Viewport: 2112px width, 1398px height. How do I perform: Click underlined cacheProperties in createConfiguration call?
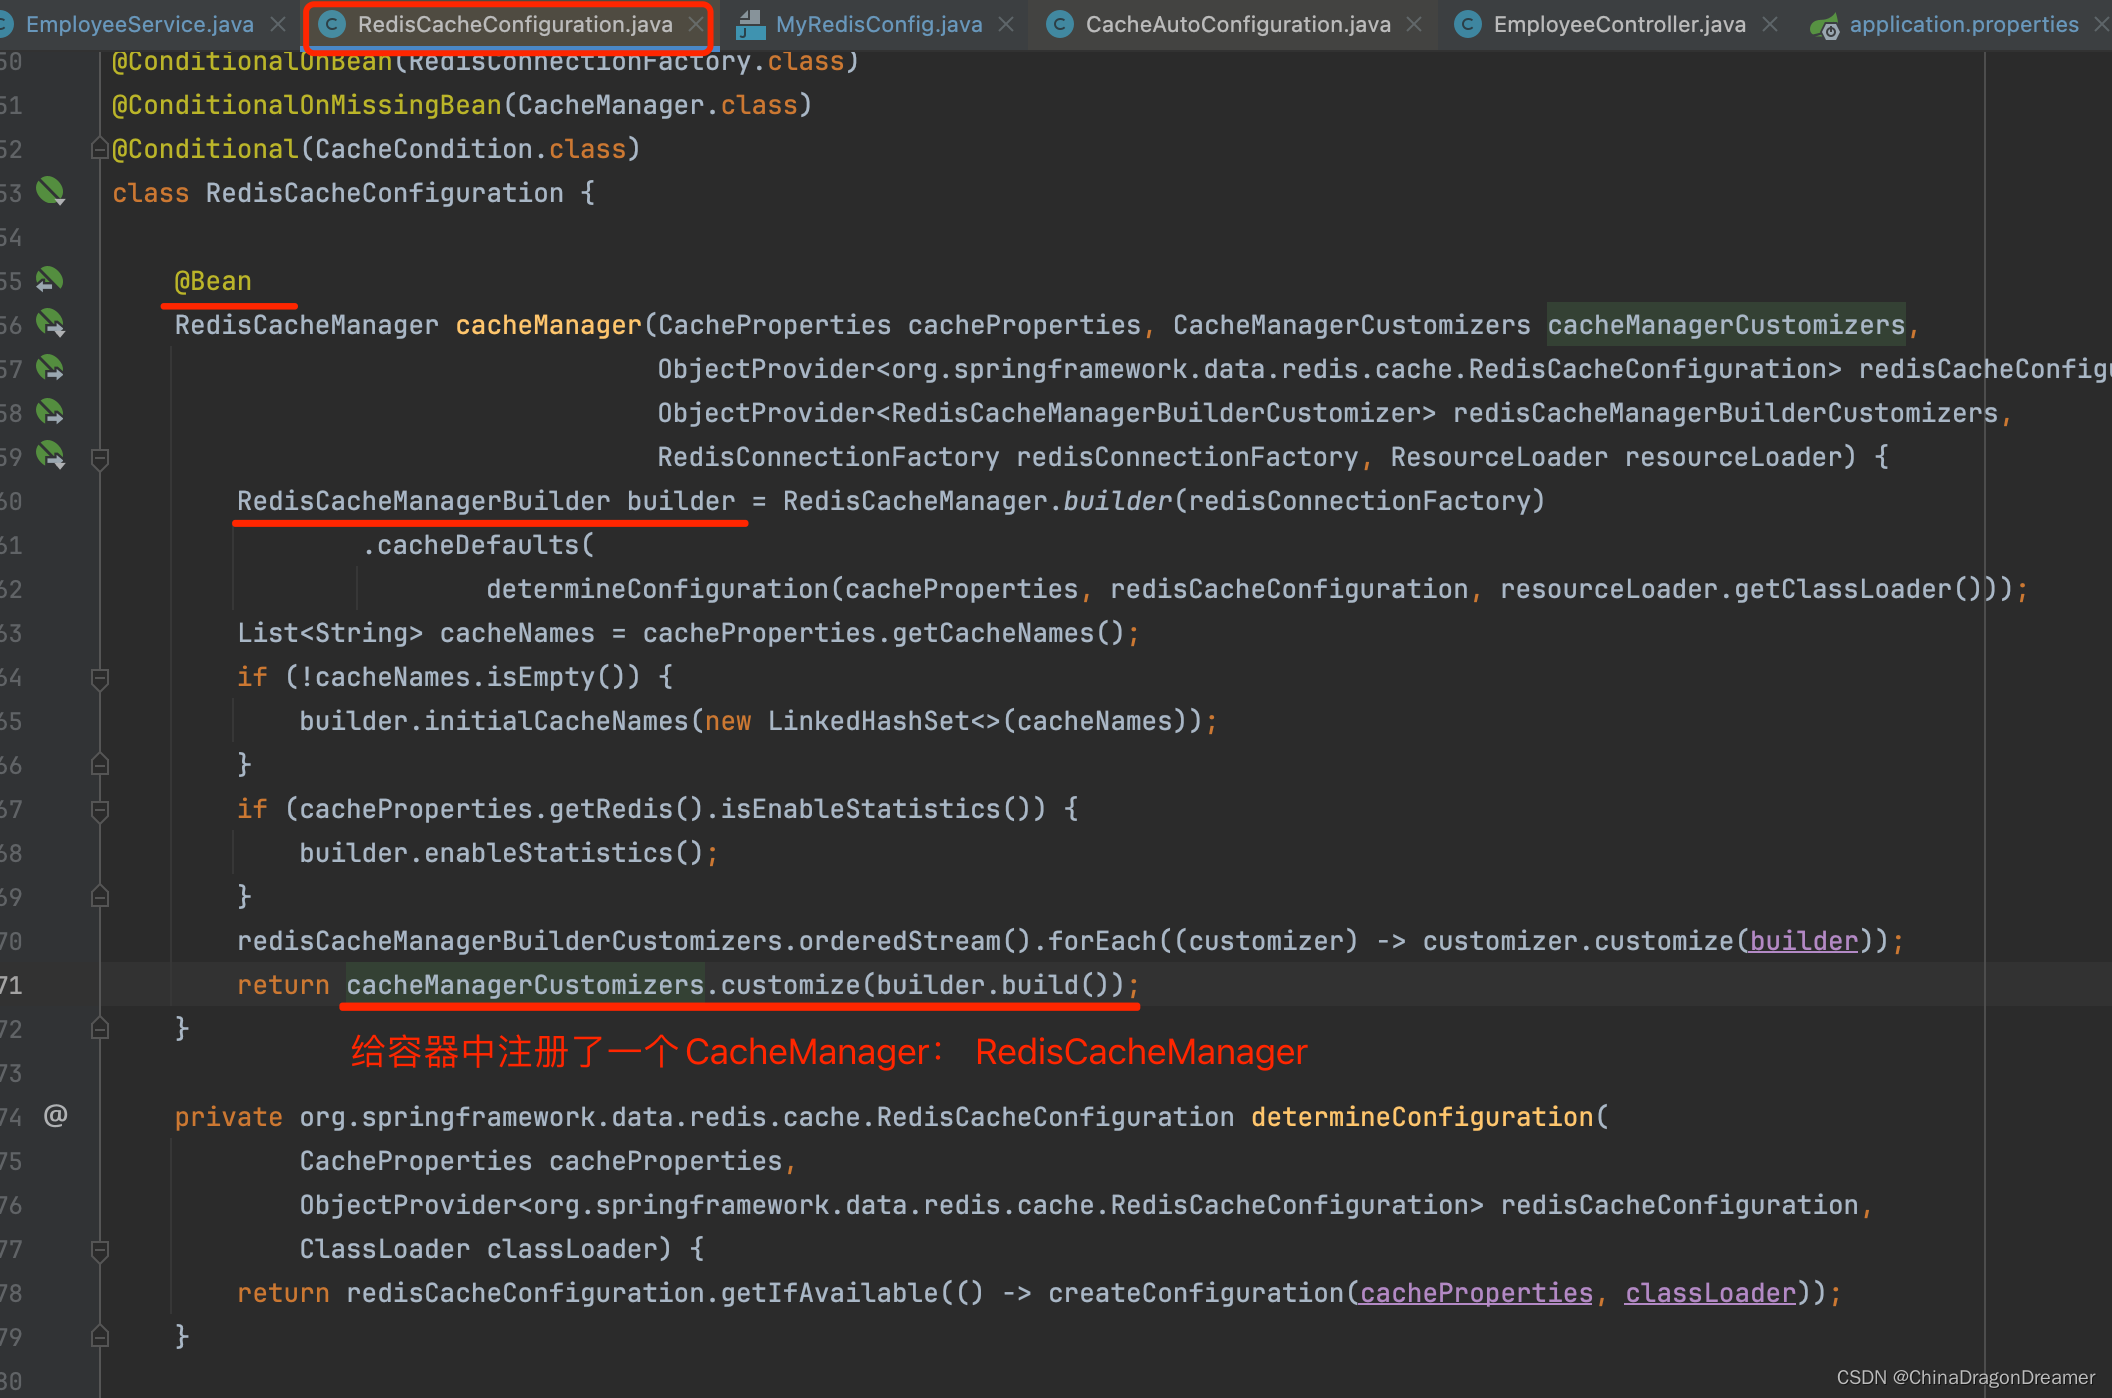pos(1476,1293)
